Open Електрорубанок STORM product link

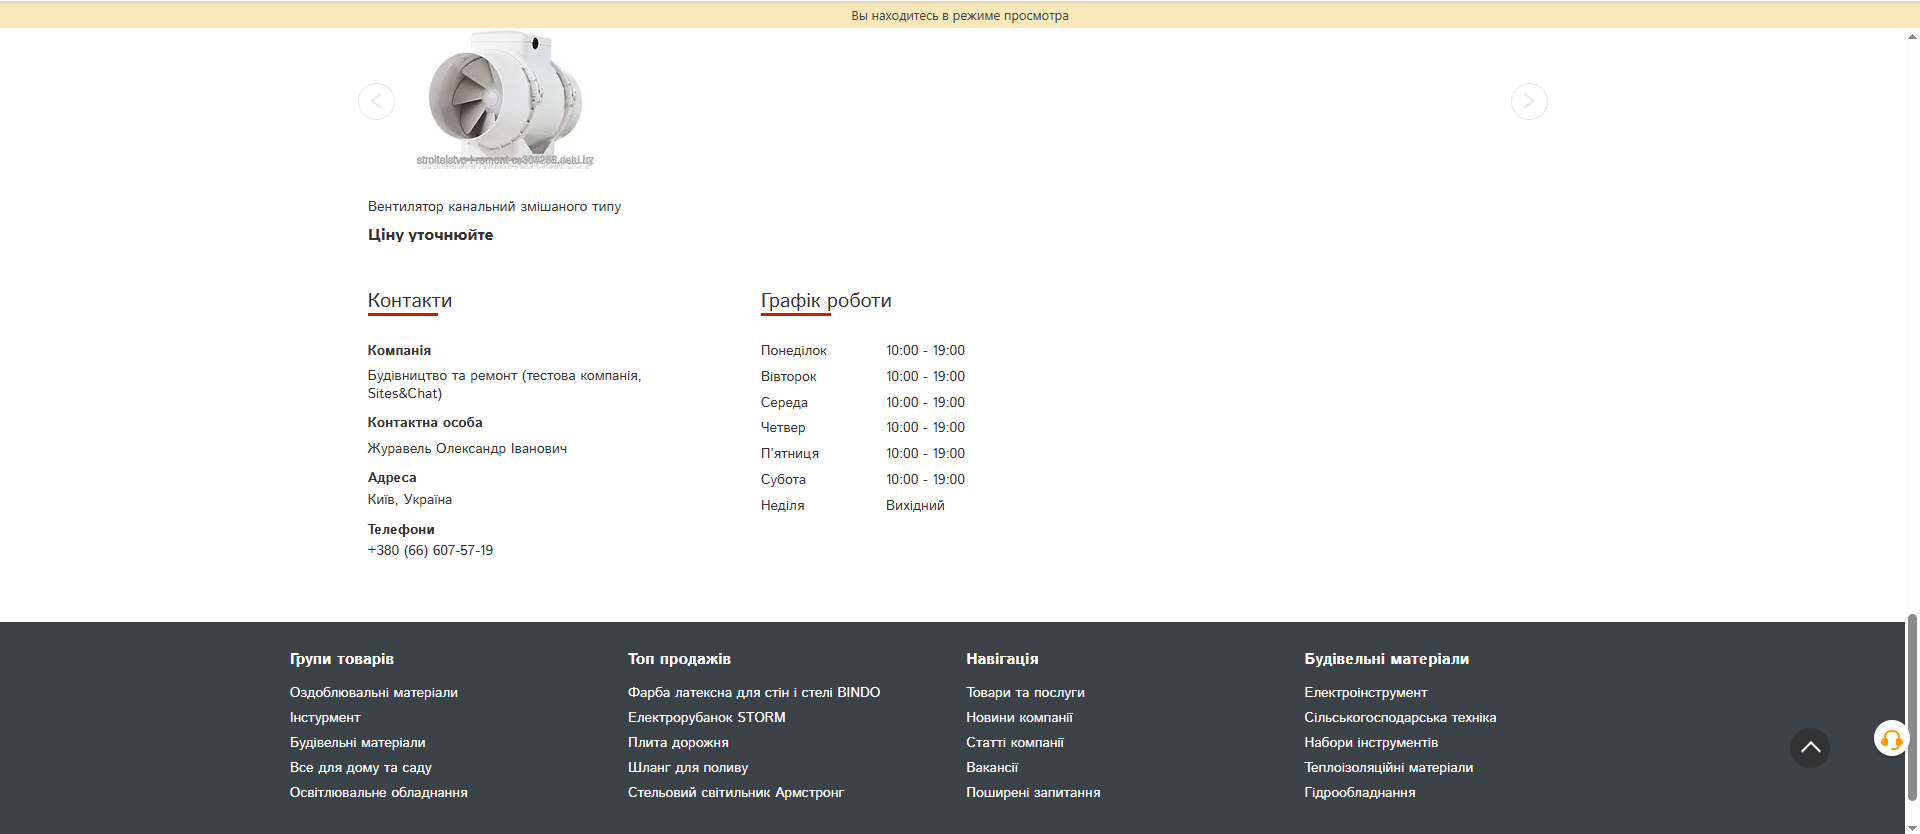point(706,718)
